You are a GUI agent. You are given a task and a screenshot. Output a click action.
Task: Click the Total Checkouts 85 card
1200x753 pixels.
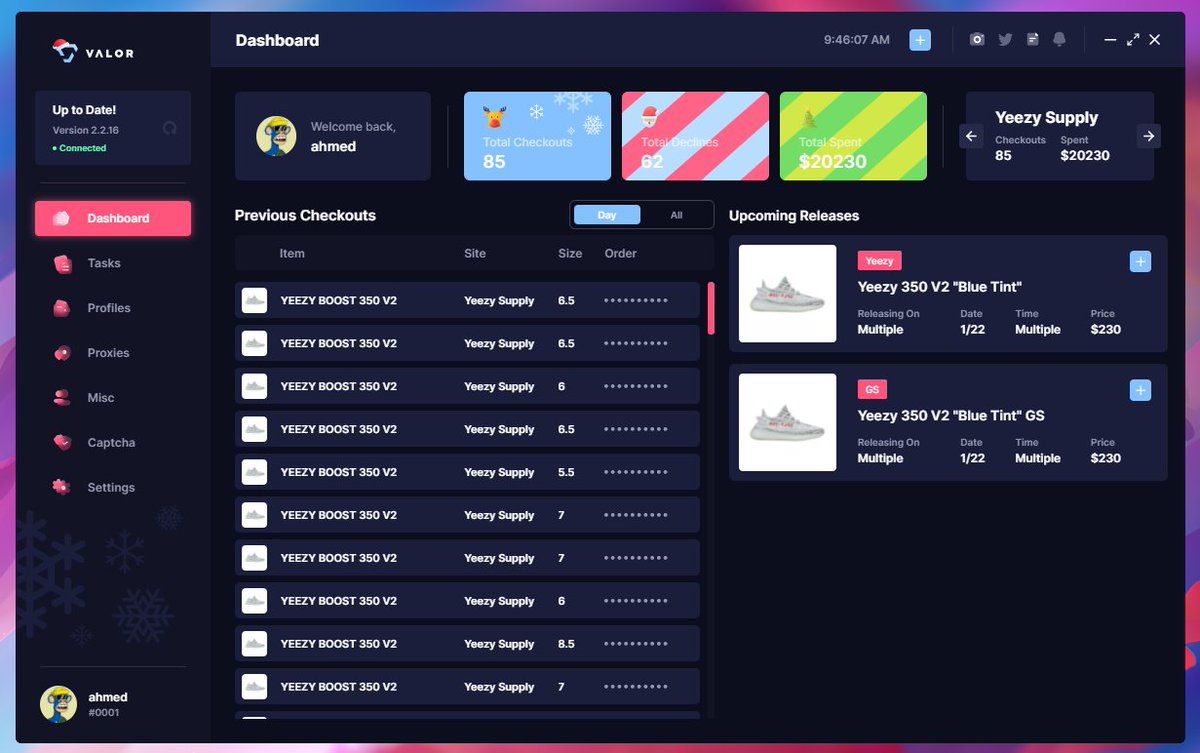tap(537, 136)
